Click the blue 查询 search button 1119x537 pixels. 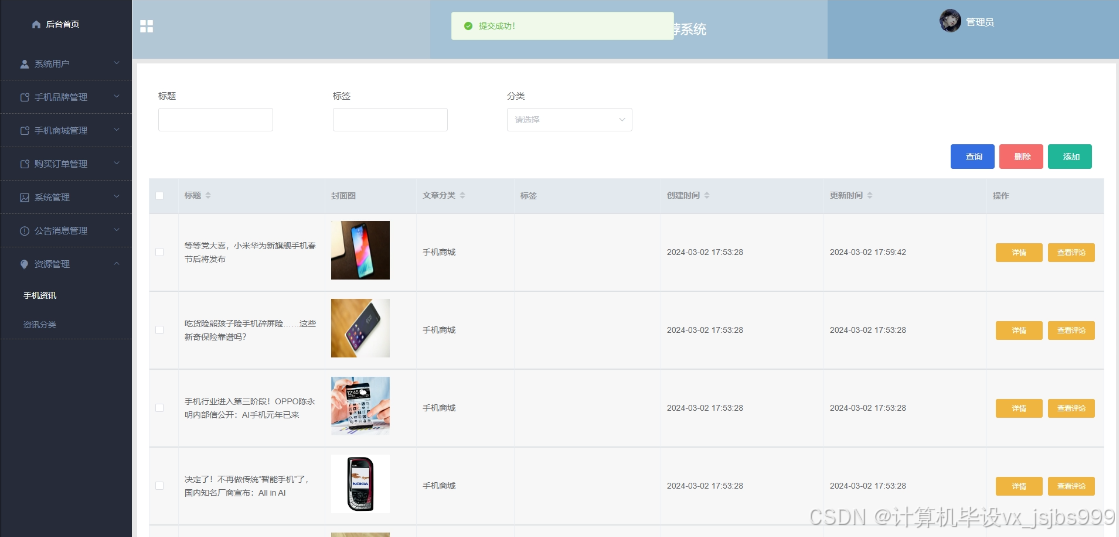(973, 156)
